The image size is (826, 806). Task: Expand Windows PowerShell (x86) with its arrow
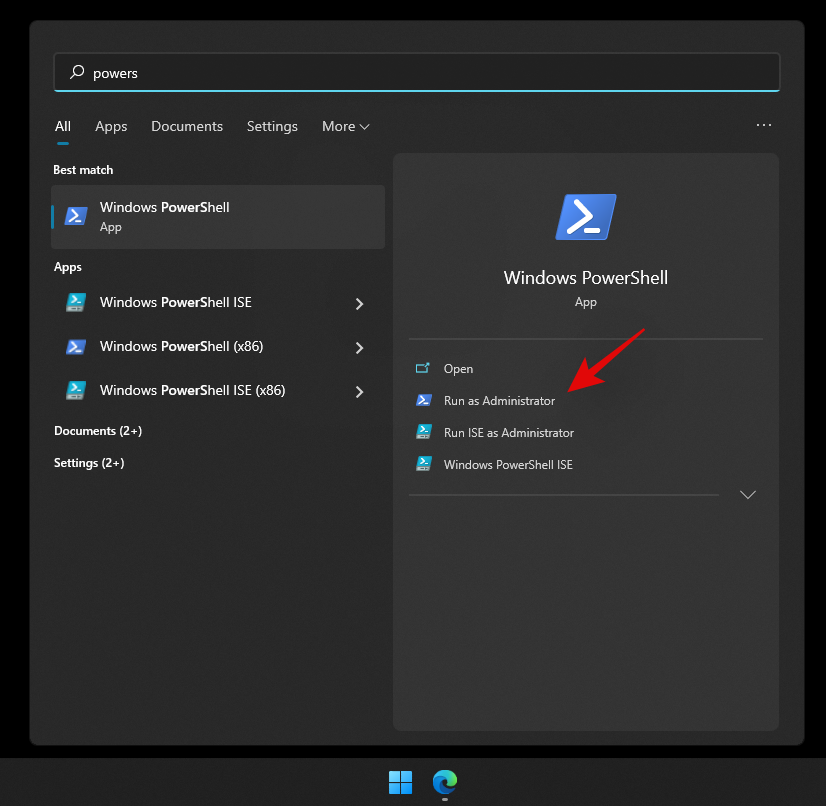coord(359,346)
